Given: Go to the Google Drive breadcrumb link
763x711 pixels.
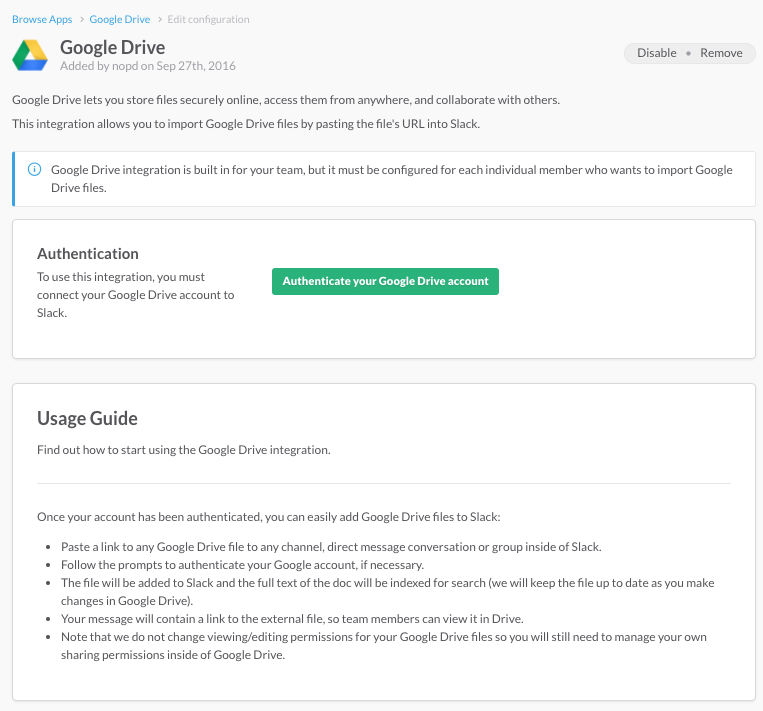Looking at the screenshot, I should (120, 19).
